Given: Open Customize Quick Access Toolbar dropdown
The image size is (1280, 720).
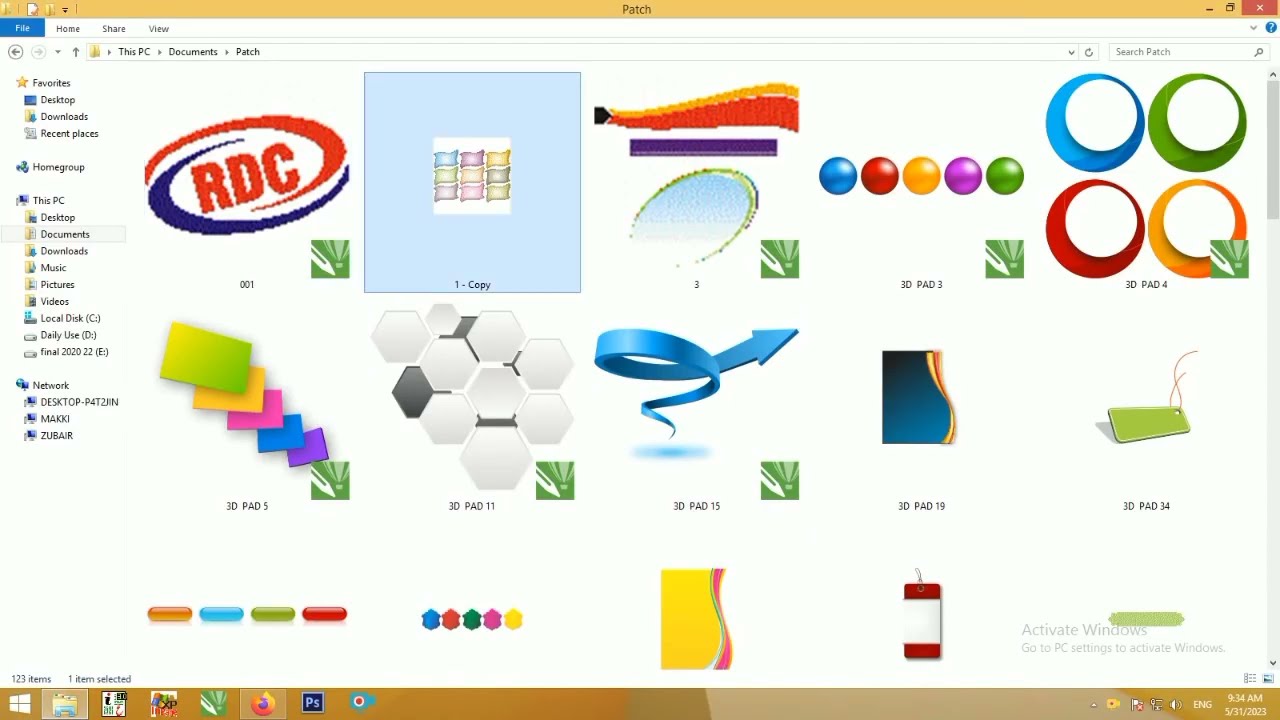Looking at the screenshot, I should [x=65, y=10].
